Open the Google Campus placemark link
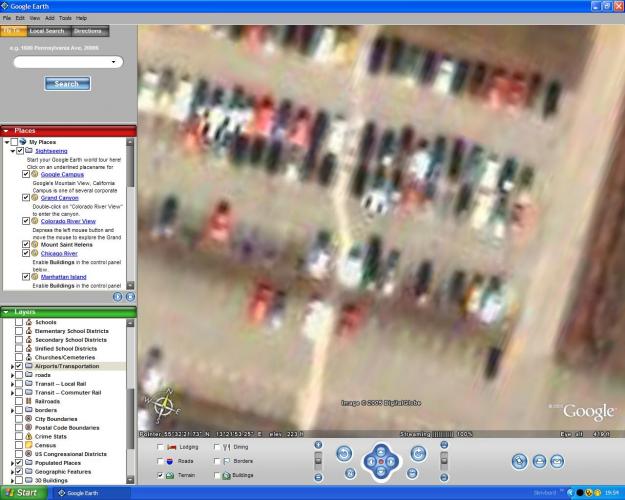The width and height of the screenshot is (625, 500). click(62, 175)
